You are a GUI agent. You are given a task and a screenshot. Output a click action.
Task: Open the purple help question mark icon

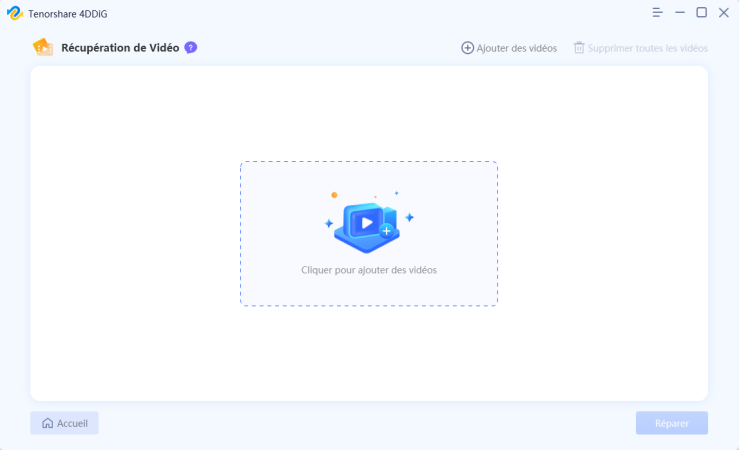point(190,48)
